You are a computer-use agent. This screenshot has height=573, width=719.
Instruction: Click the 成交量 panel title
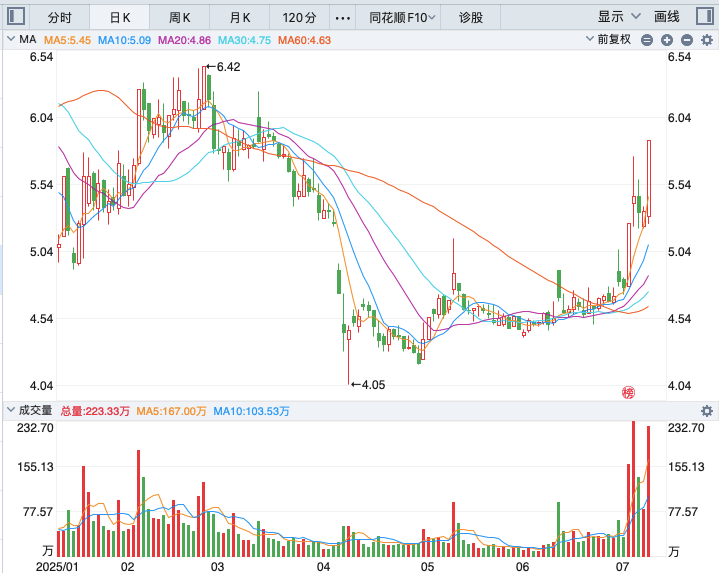[35, 410]
